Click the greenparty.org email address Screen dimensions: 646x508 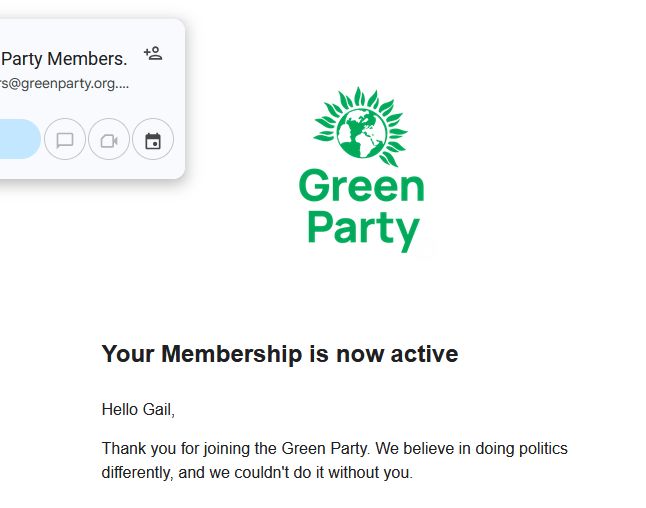coord(64,84)
